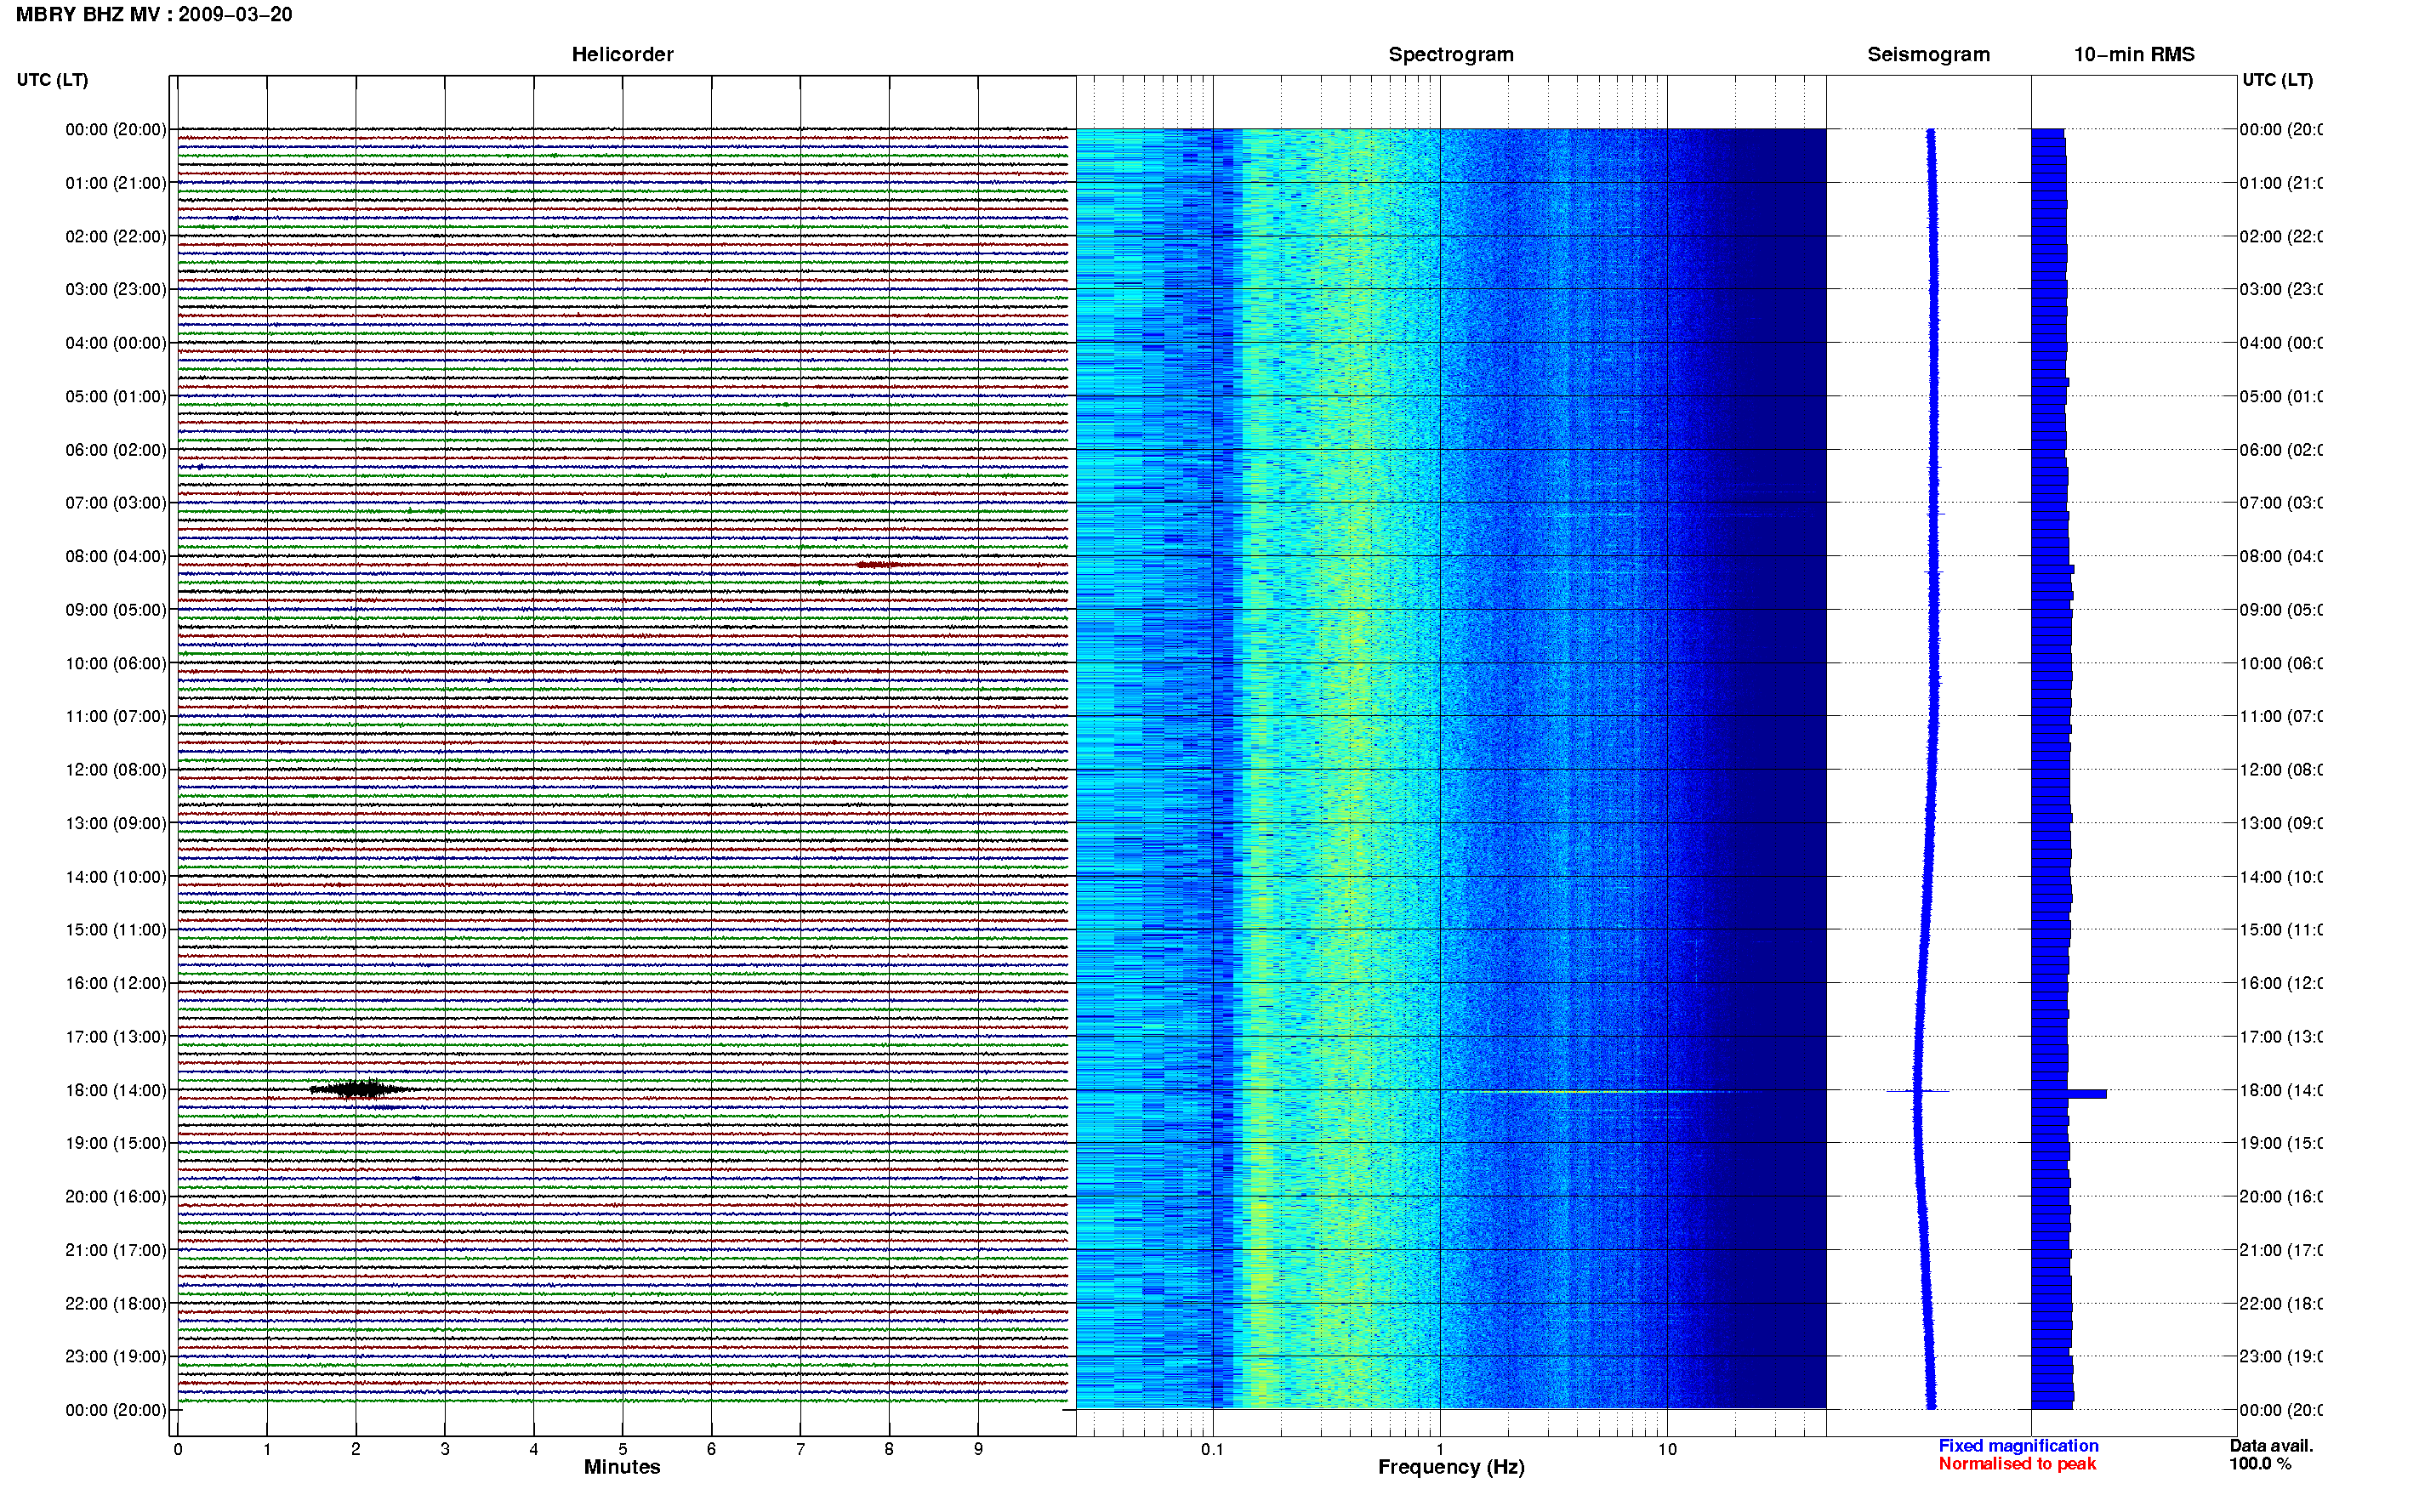
Task: Click the right-side '12:00 (08:' time label
Action: click(x=2280, y=770)
